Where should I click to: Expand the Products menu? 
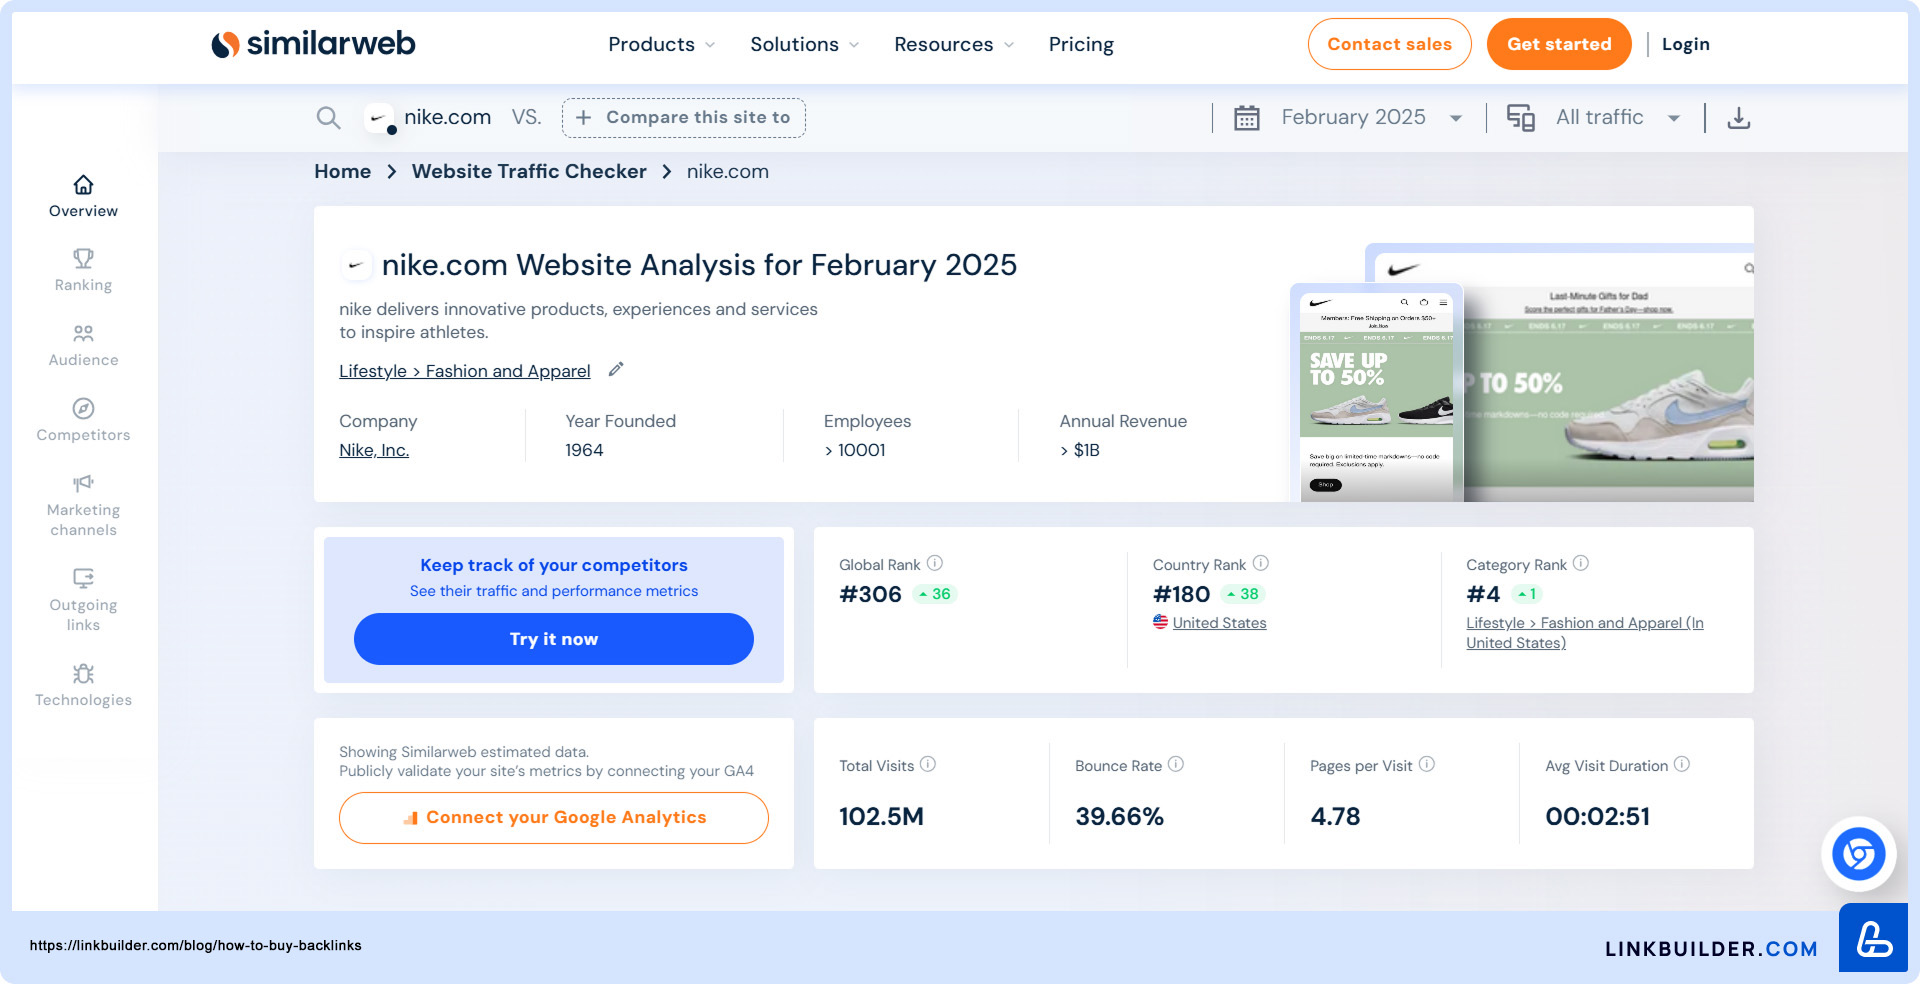click(661, 44)
